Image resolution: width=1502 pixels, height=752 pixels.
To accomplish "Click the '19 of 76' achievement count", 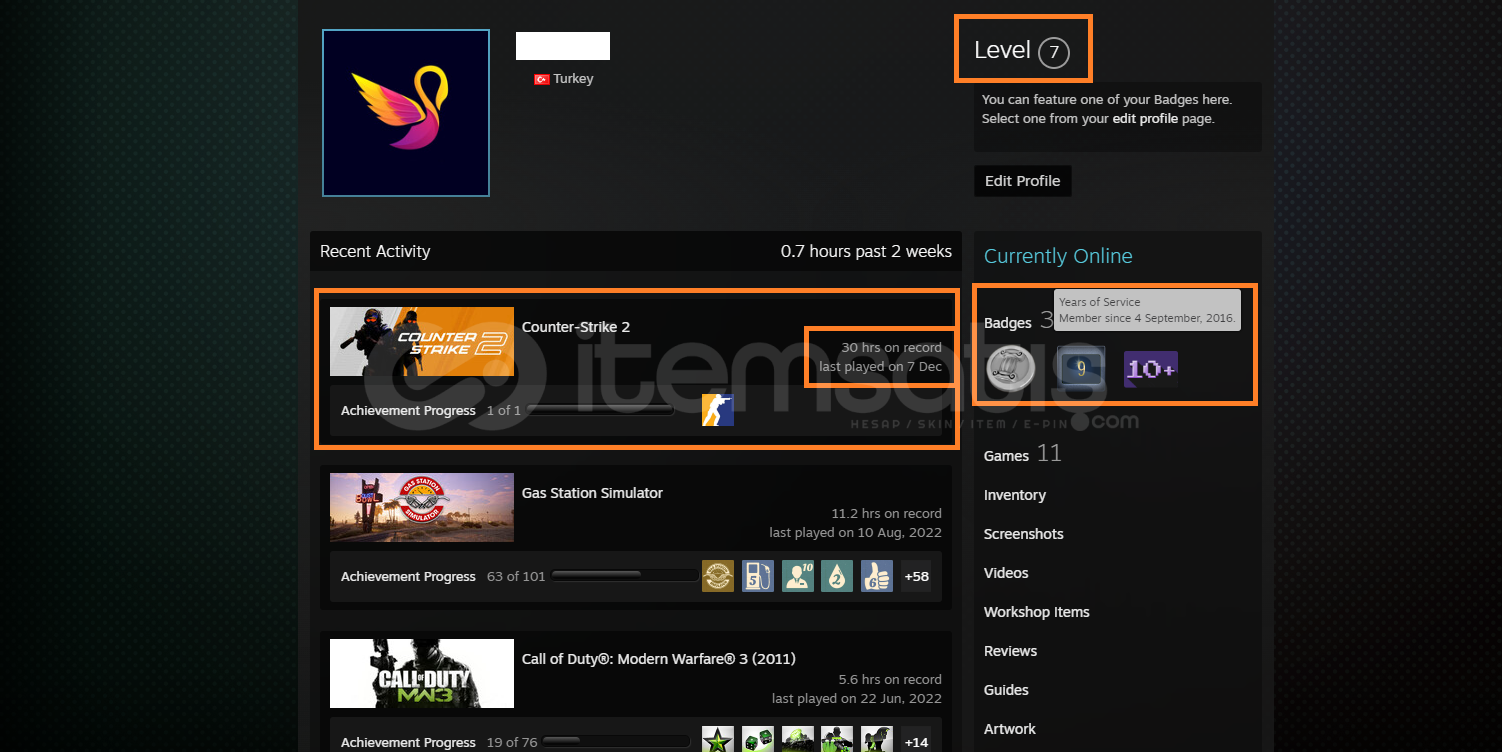I will [512, 742].
